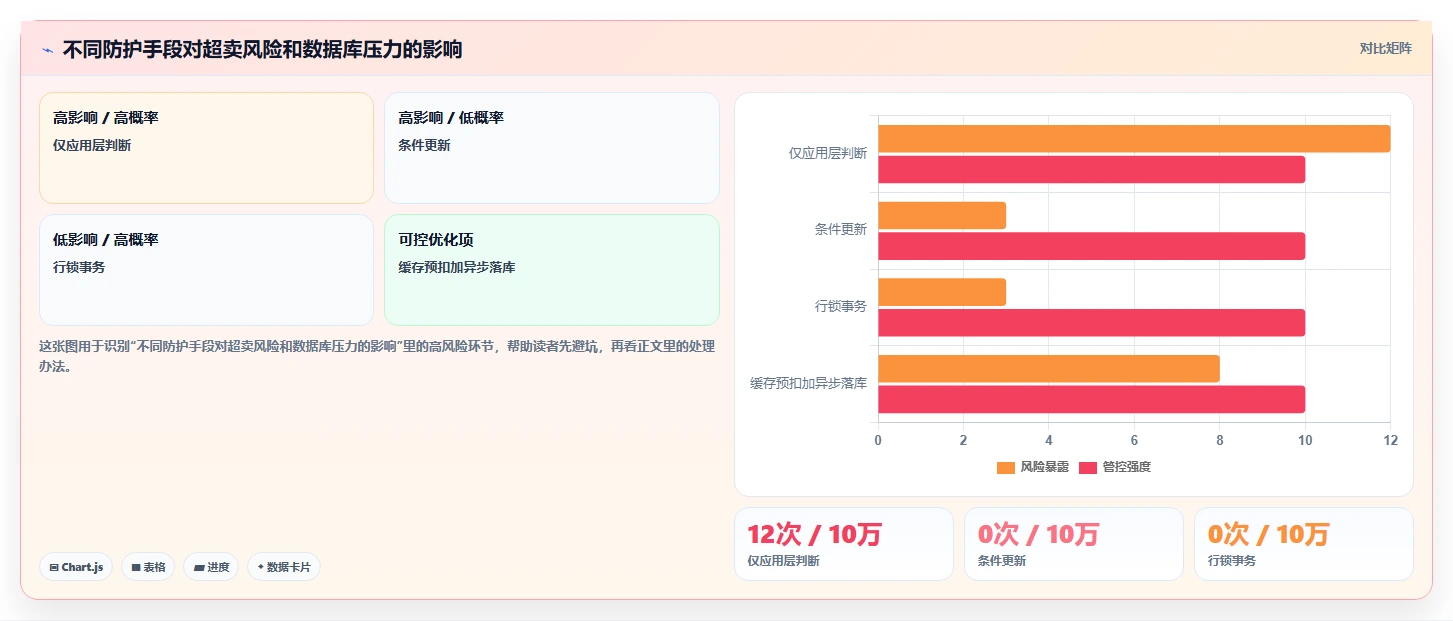Click the lightning icon beside the title
This screenshot has width=1453, height=621.
coord(47,50)
